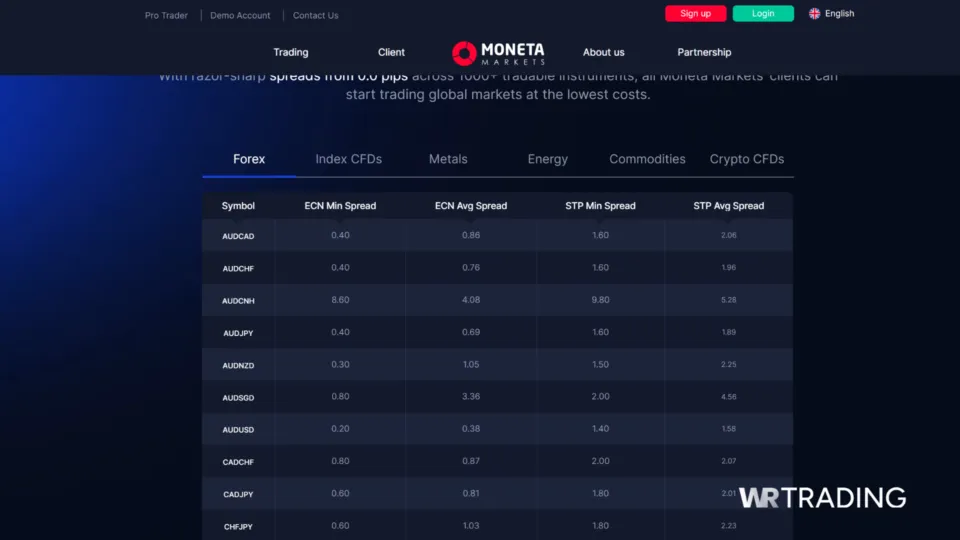960x540 pixels.
Task: Open the About us menu
Action: click(x=603, y=52)
